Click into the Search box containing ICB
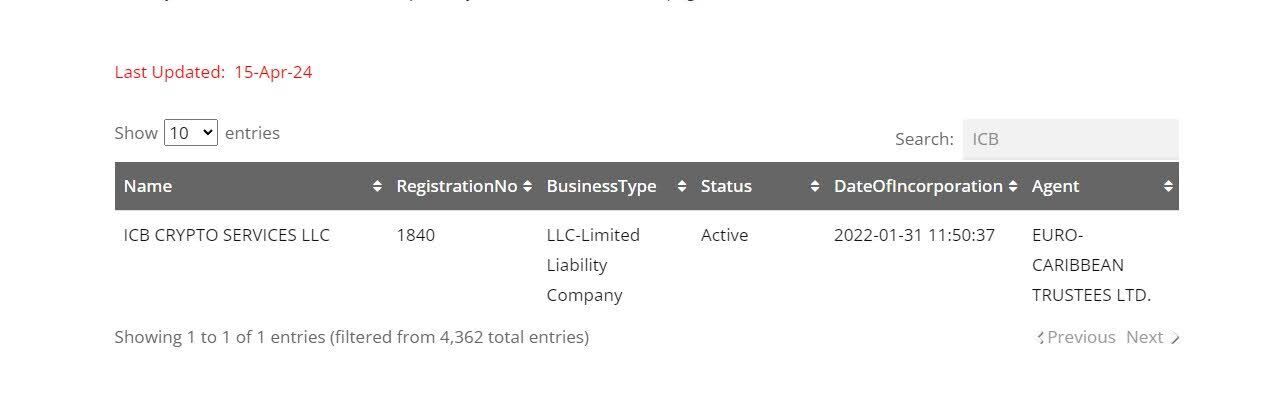The image size is (1281, 406). [x=1070, y=139]
